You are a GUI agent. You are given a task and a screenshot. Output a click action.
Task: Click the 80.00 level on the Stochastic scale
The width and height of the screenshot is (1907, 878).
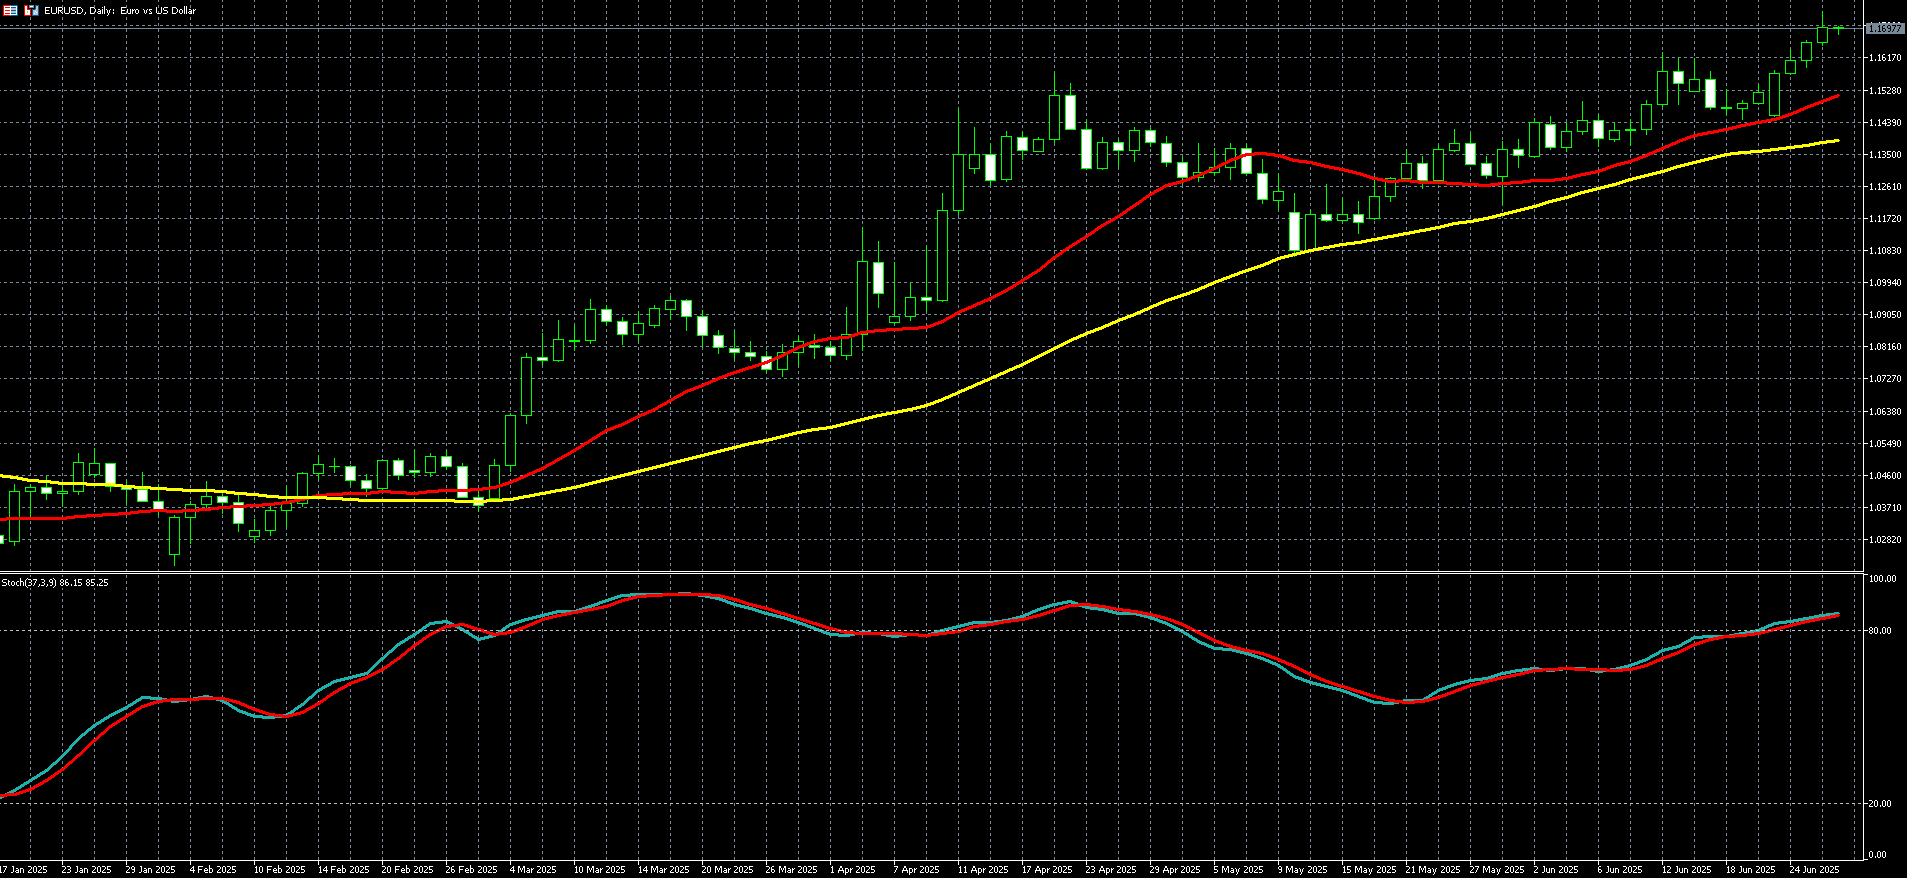(x=1880, y=631)
